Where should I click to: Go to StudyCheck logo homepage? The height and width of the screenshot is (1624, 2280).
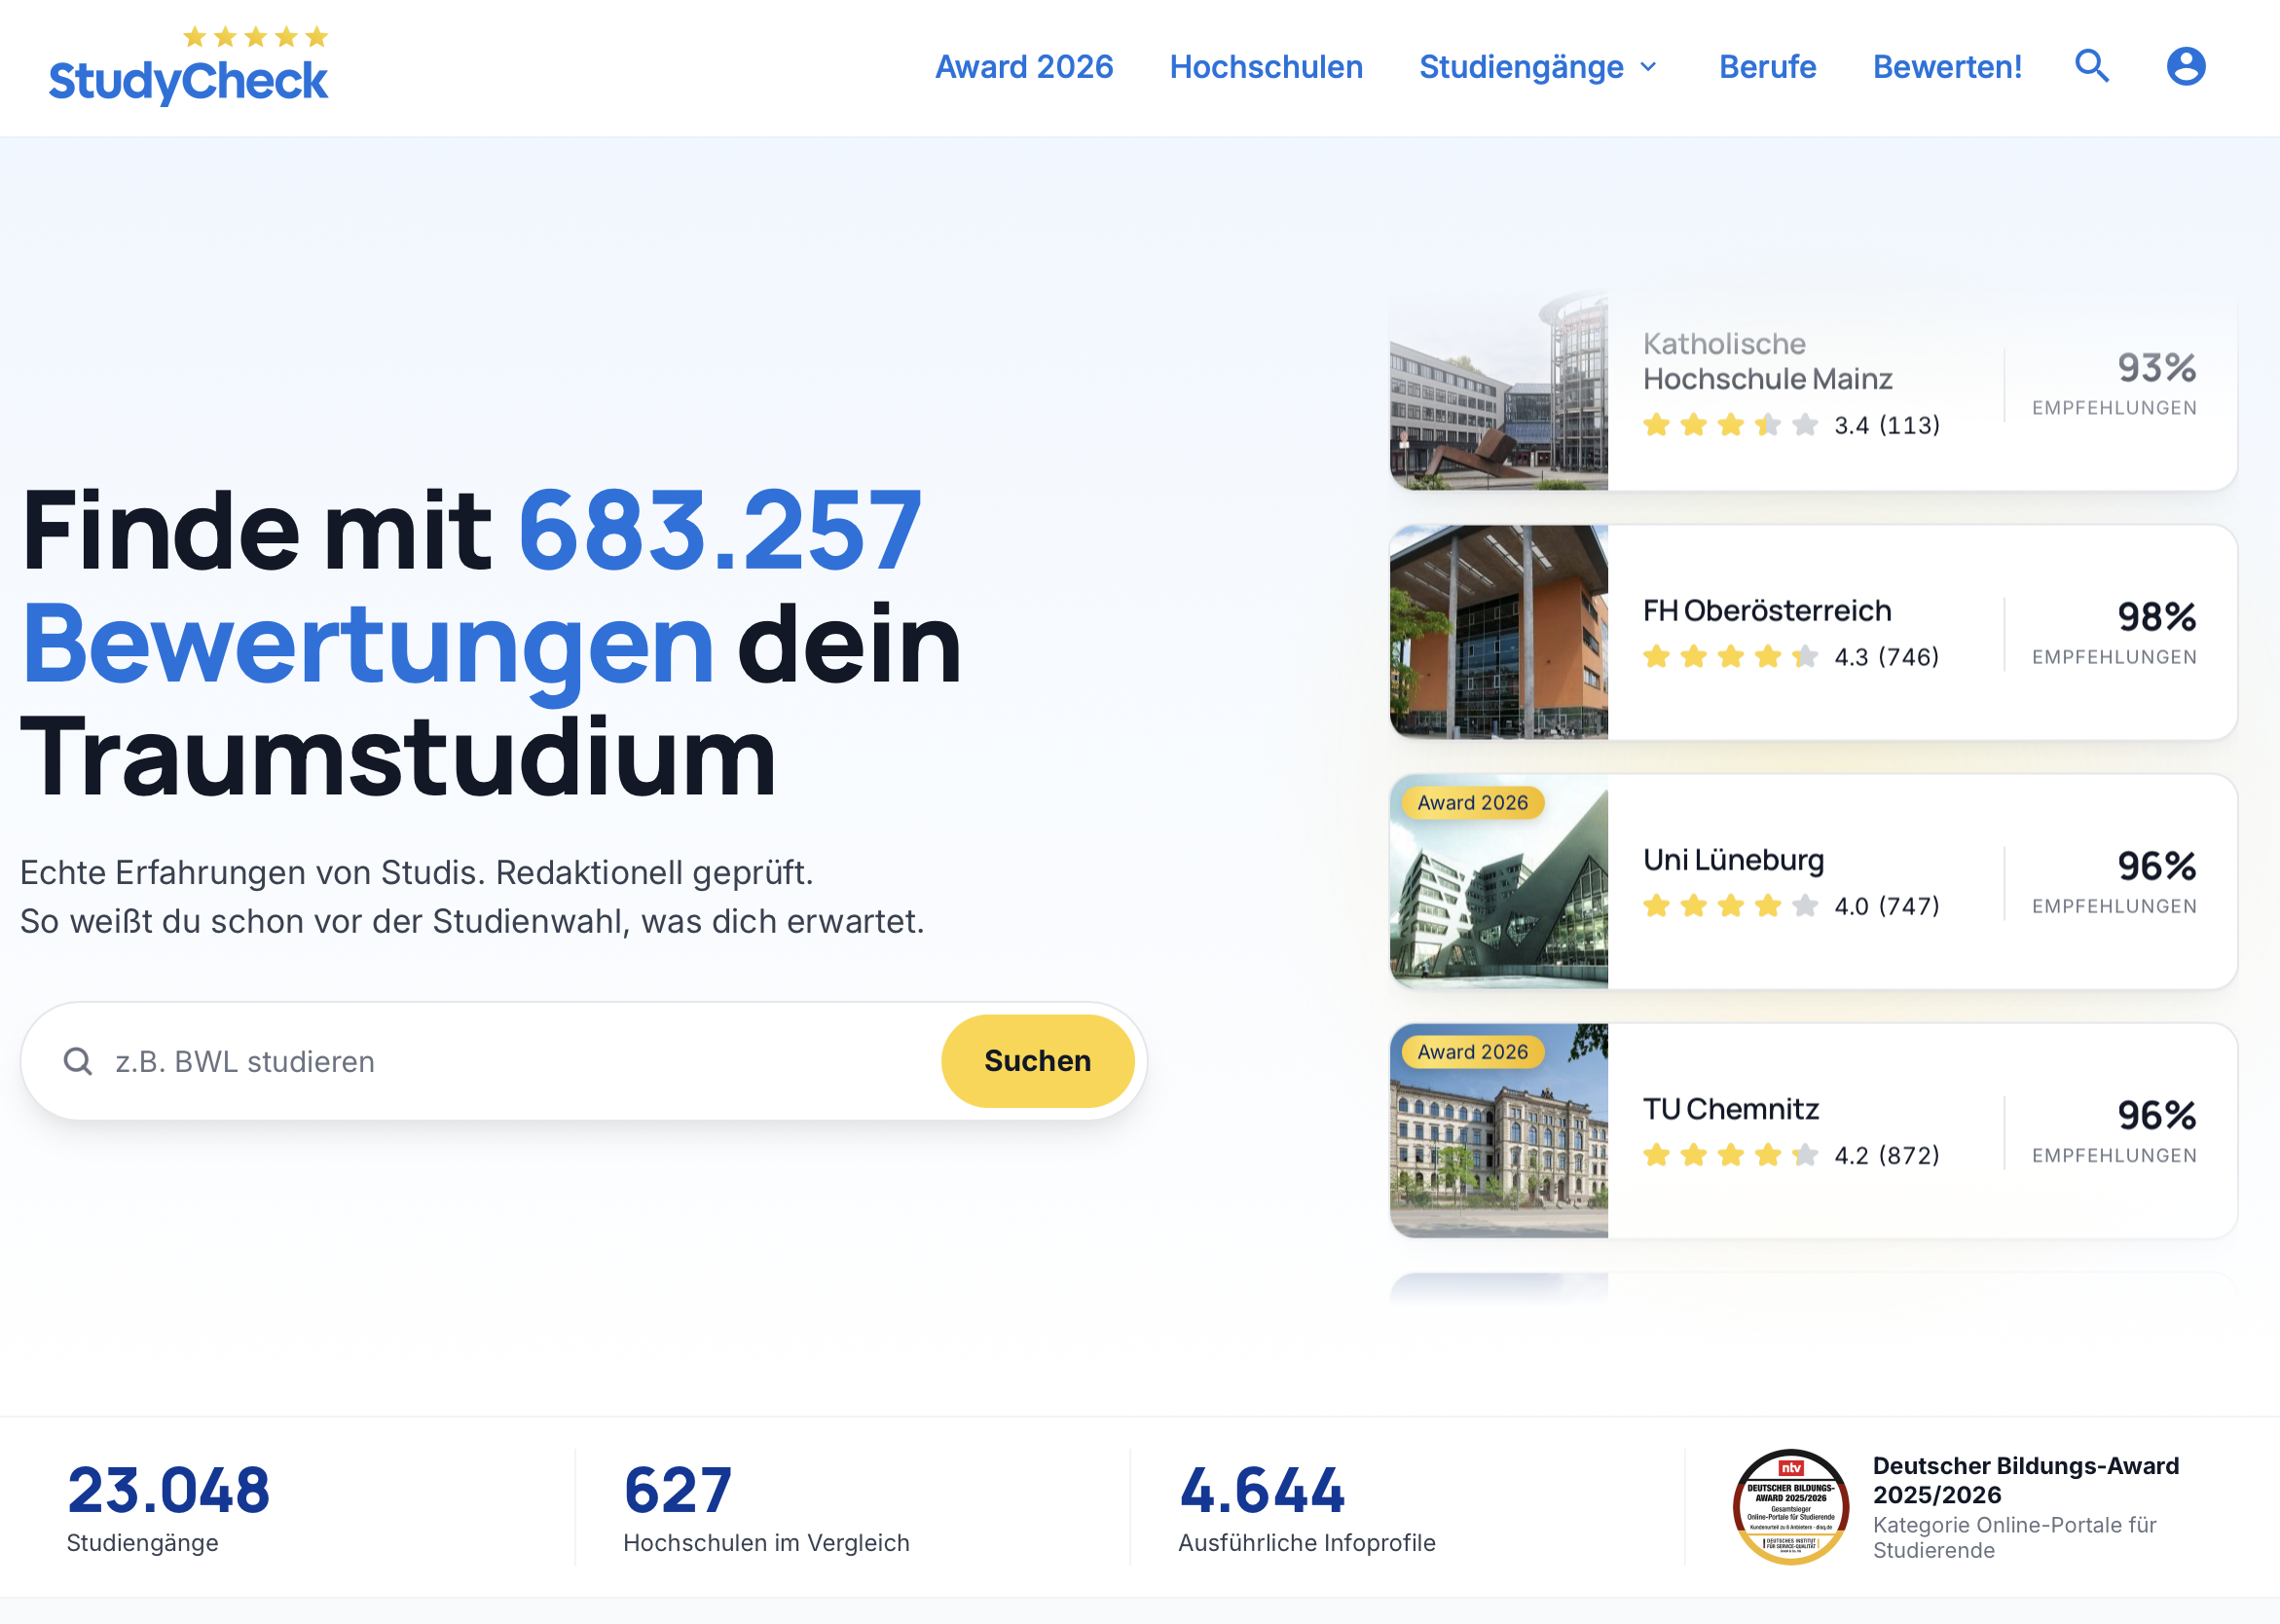188,66
